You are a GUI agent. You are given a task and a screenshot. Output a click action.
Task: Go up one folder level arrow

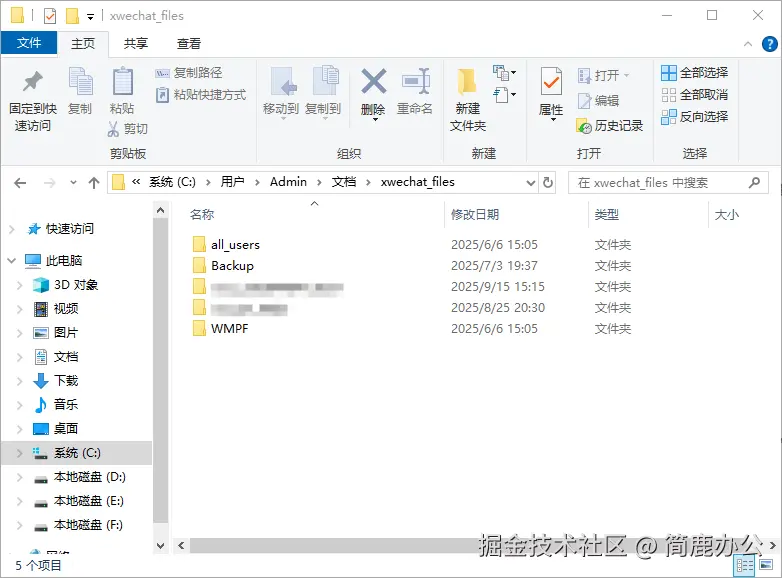pos(94,183)
